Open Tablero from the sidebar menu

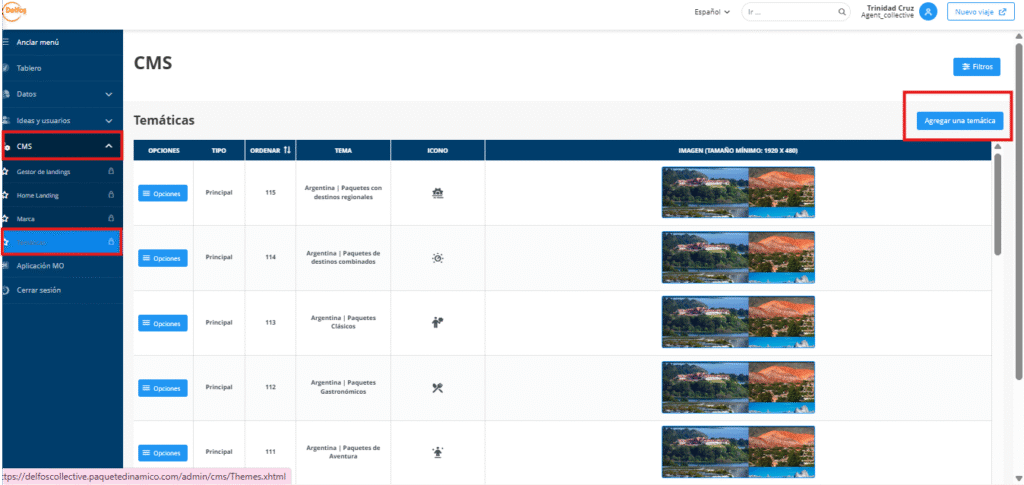pos(29,68)
